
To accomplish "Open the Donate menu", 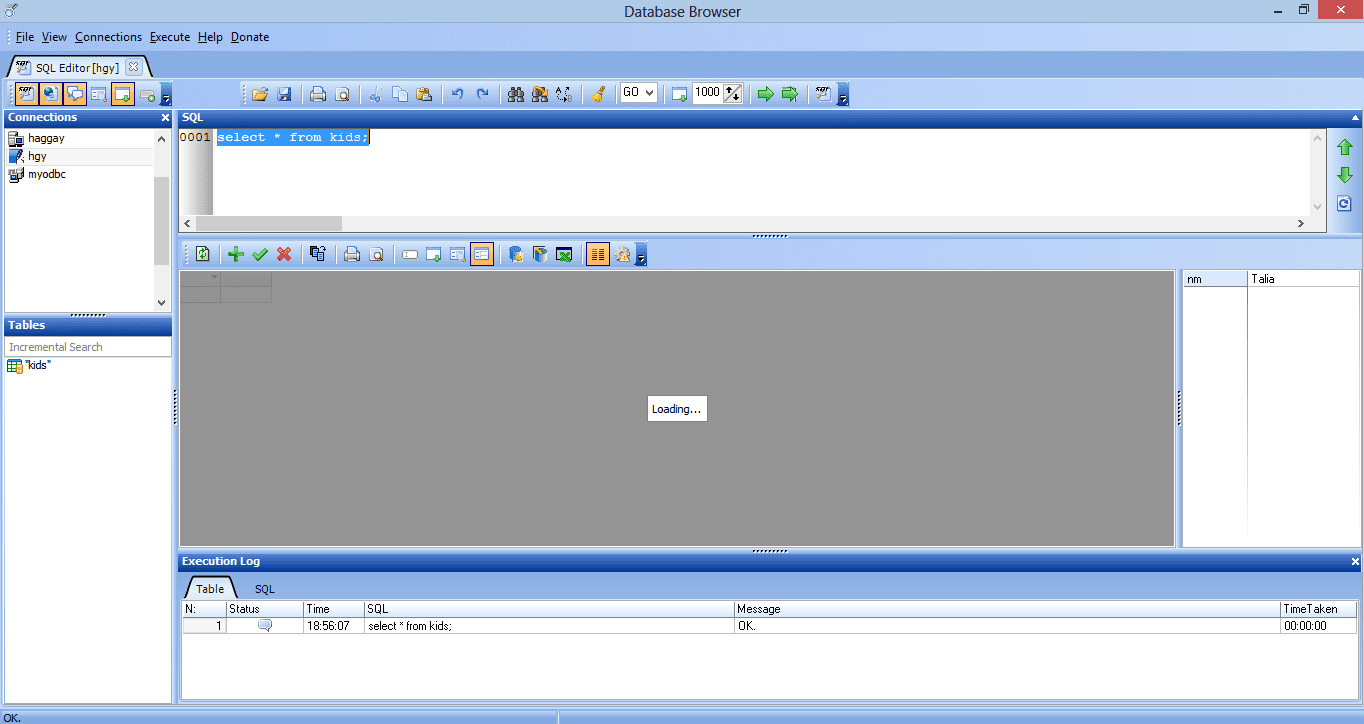I will tap(250, 37).
